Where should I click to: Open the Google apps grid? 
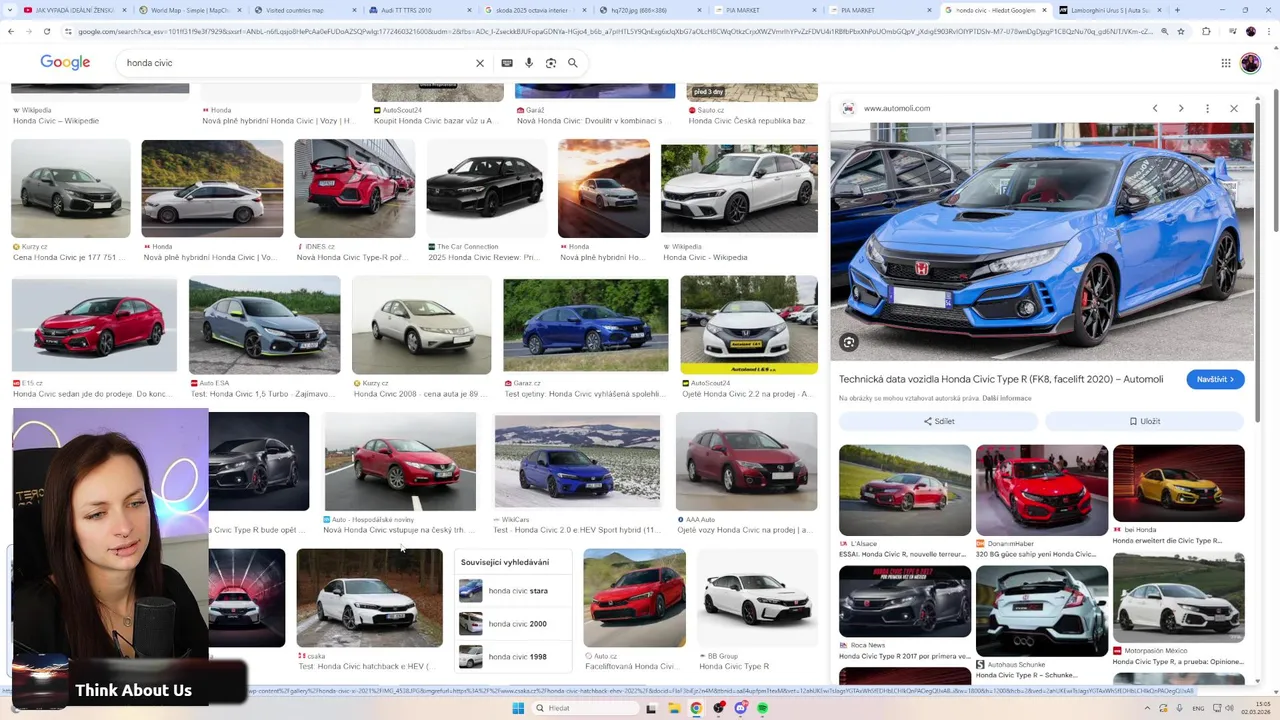tap(1226, 63)
